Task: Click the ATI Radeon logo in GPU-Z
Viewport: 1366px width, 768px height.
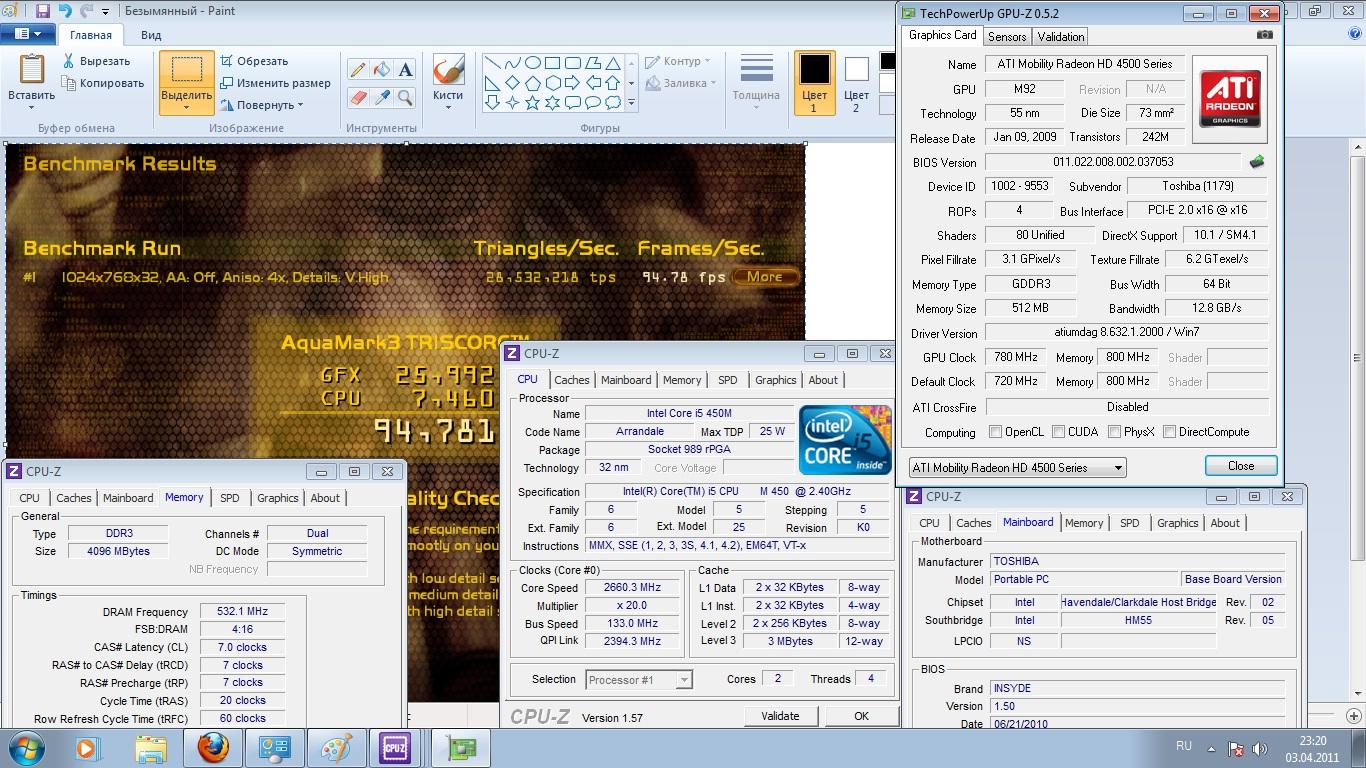Action: pyautogui.click(x=1230, y=99)
